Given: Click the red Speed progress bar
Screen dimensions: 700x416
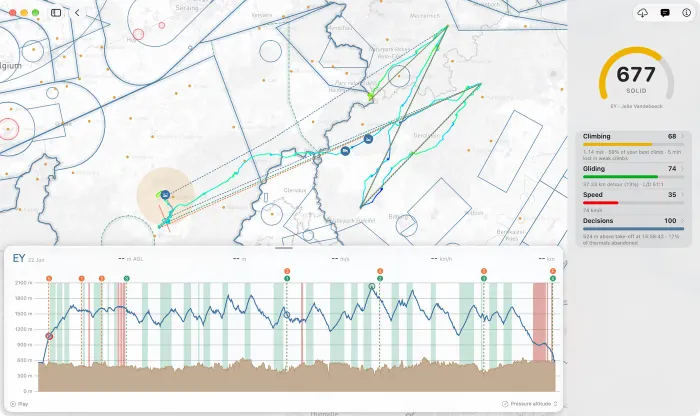Looking at the screenshot, I should click(600, 203).
